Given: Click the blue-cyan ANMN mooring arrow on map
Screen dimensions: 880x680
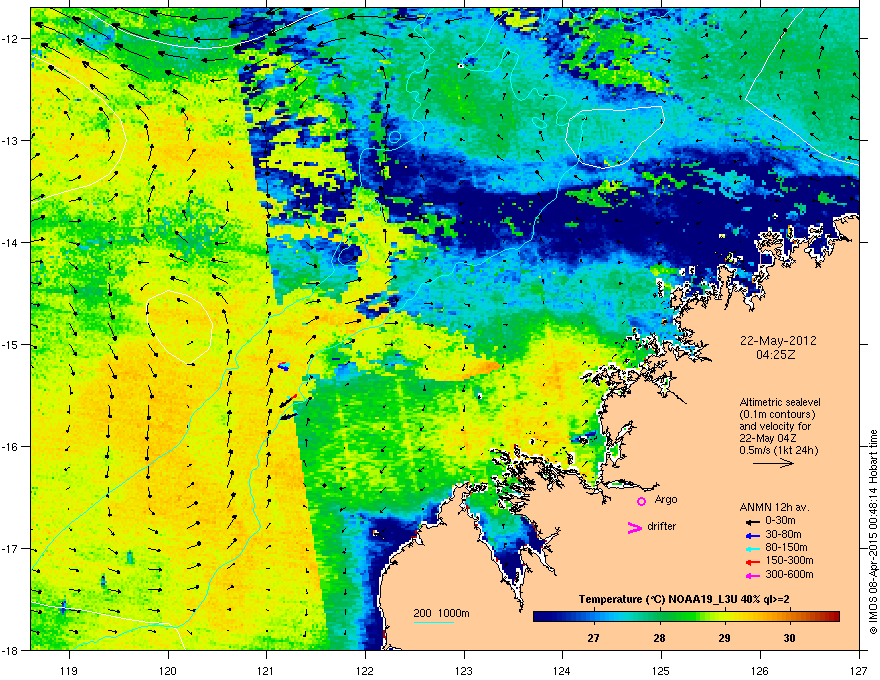Looking at the screenshot, I should click(284, 366).
